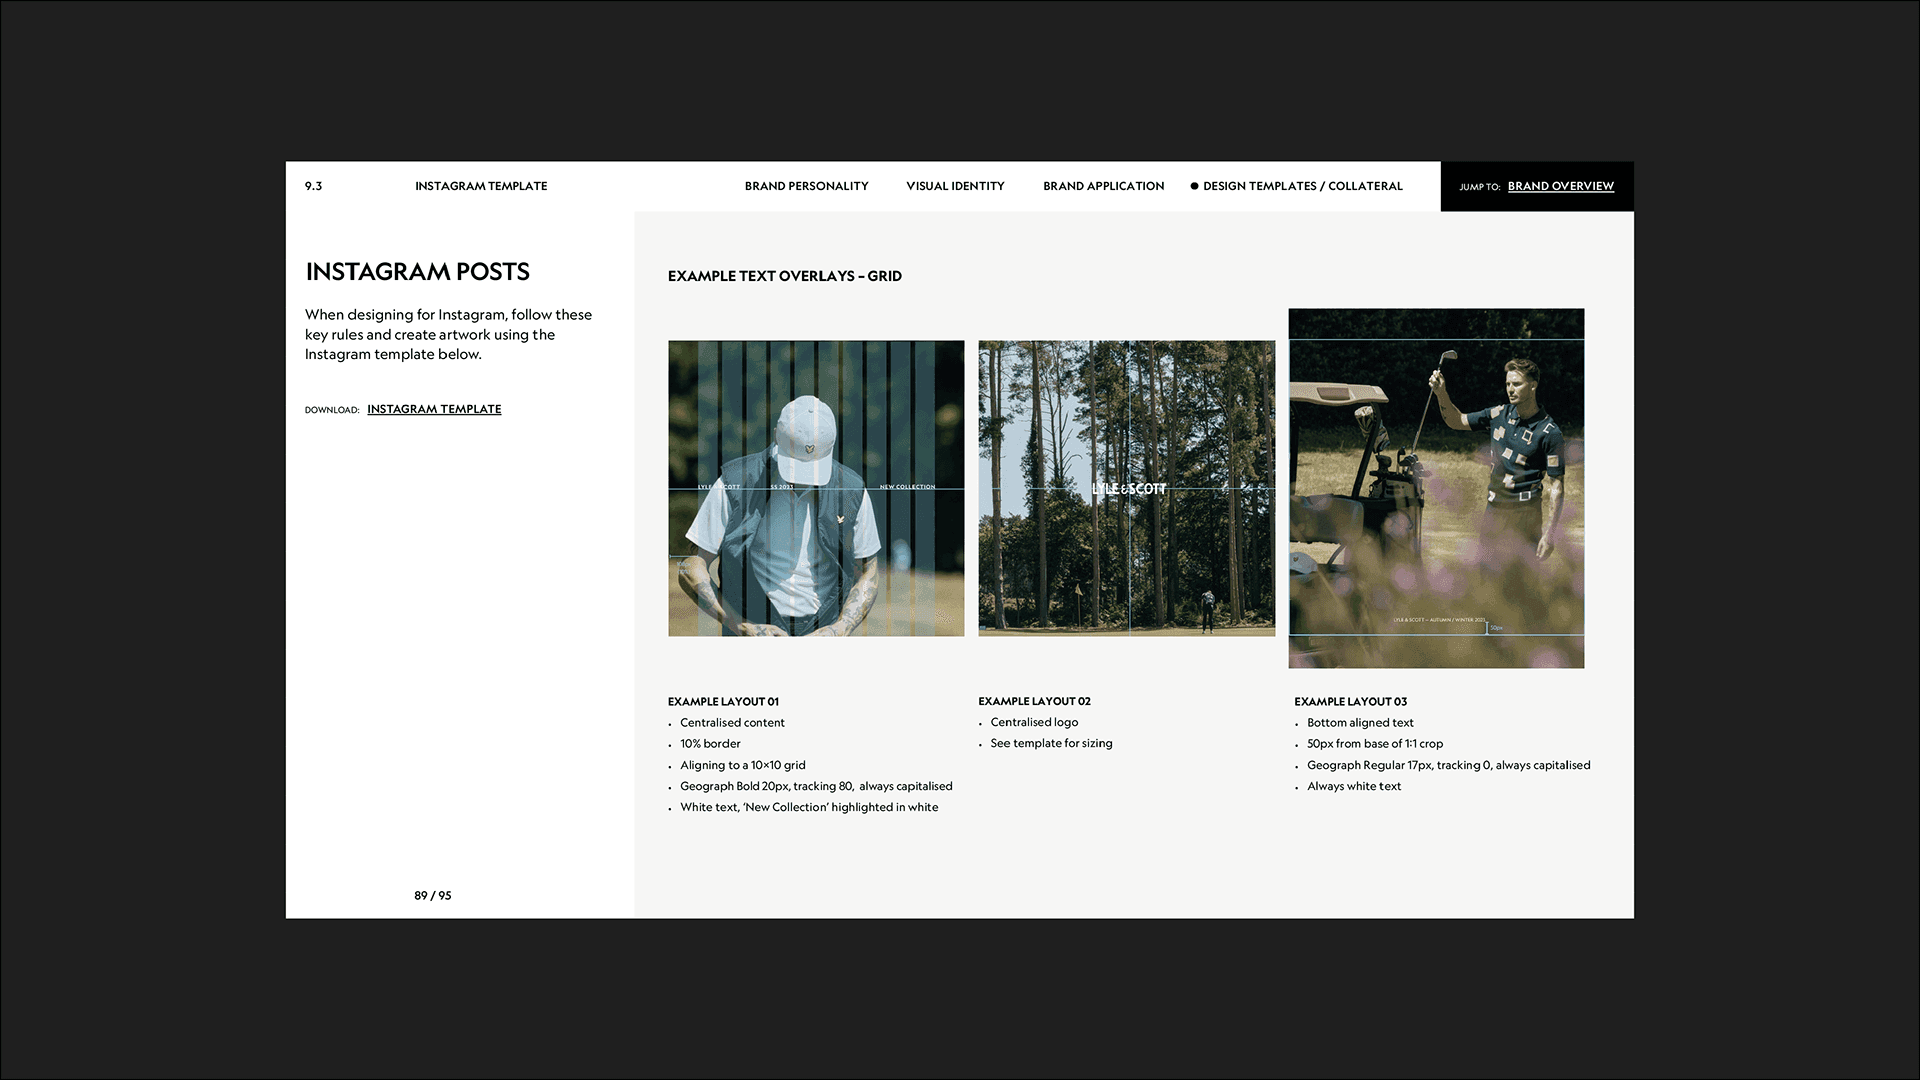Image resolution: width=1920 pixels, height=1080 pixels.
Task: Select the Example Layout 01 title
Action: click(723, 702)
